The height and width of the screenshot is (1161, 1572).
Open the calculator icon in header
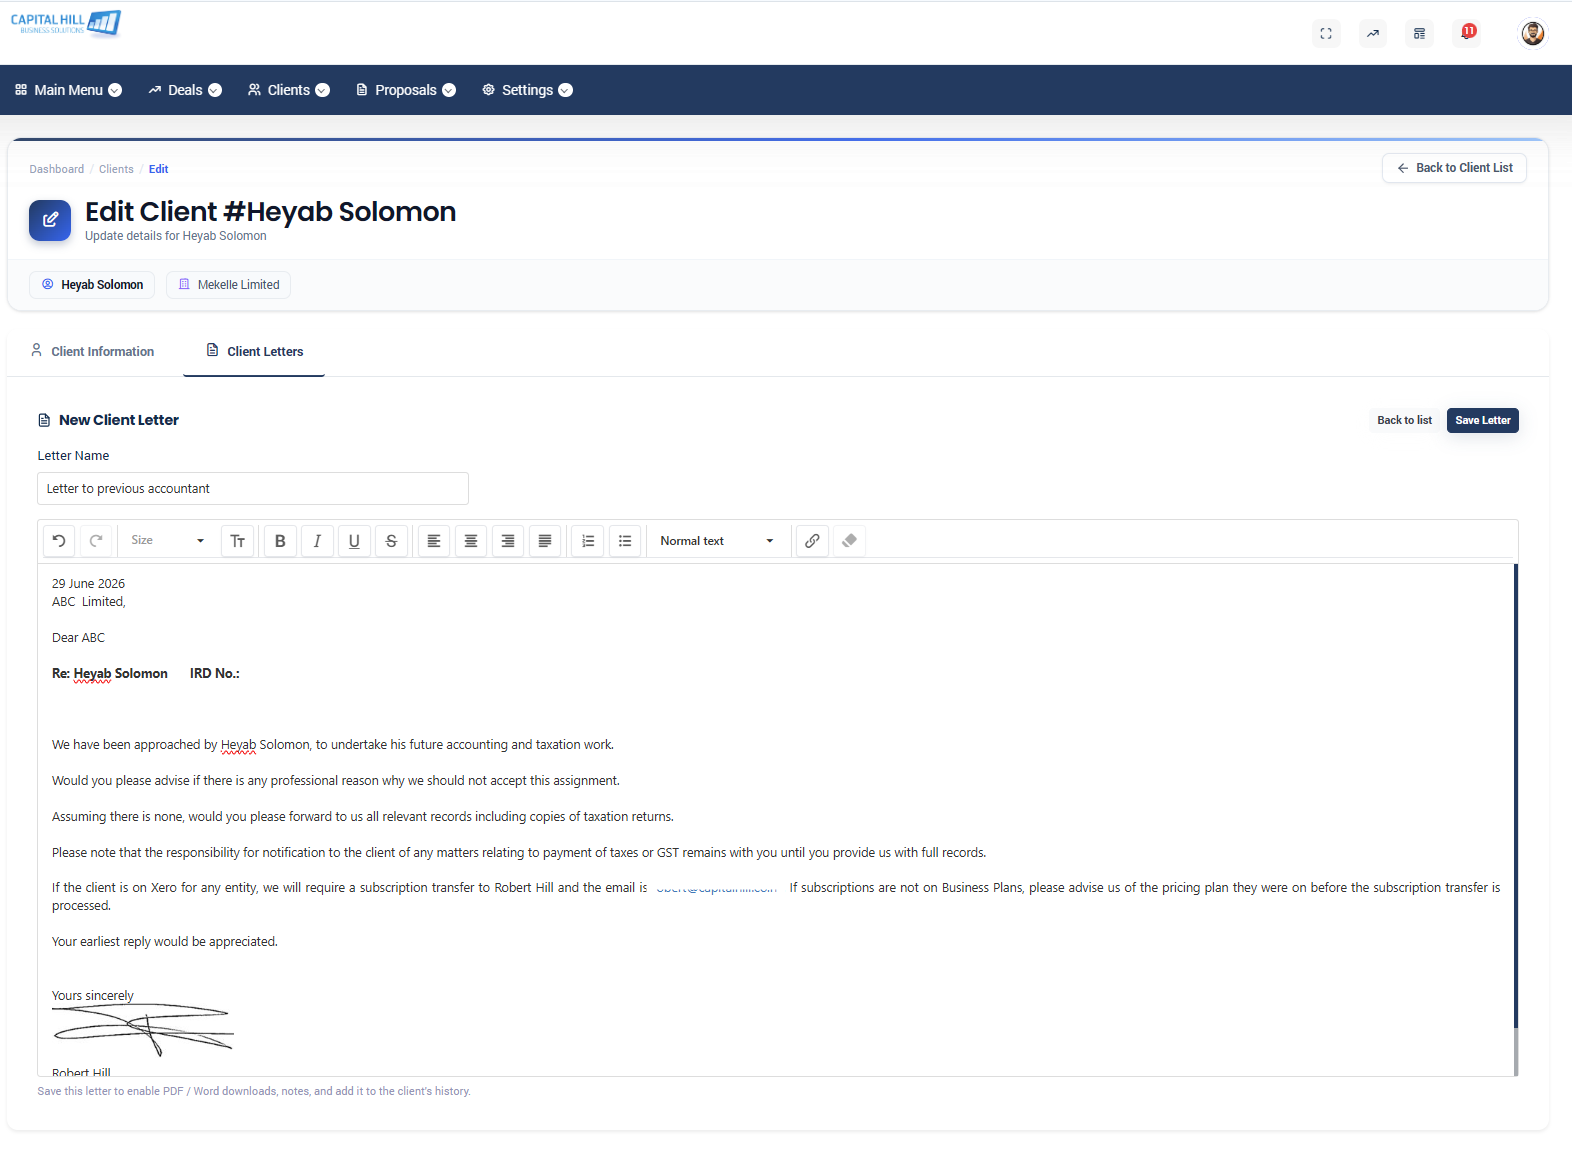[1419, 33]
